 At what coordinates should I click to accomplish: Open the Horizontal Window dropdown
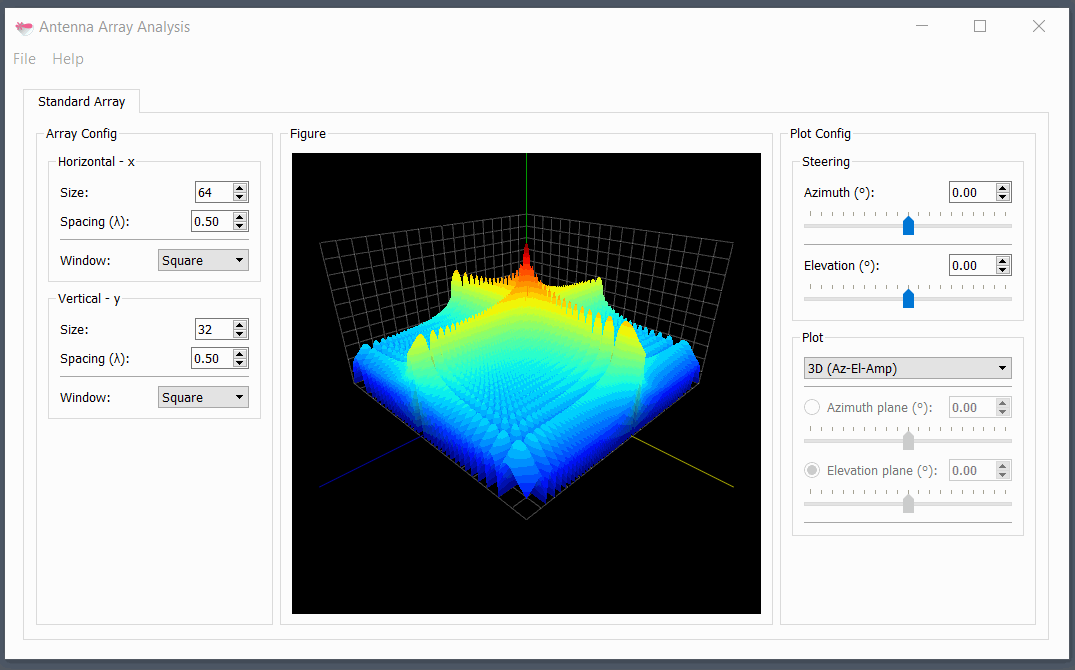(203, 261)
